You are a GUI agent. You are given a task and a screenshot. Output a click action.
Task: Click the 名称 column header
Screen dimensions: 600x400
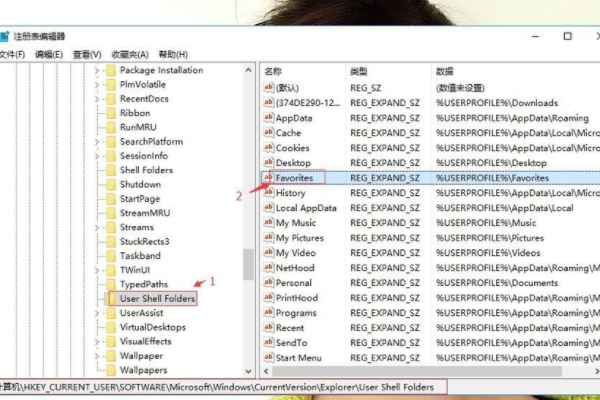click(x=274, y=72)
